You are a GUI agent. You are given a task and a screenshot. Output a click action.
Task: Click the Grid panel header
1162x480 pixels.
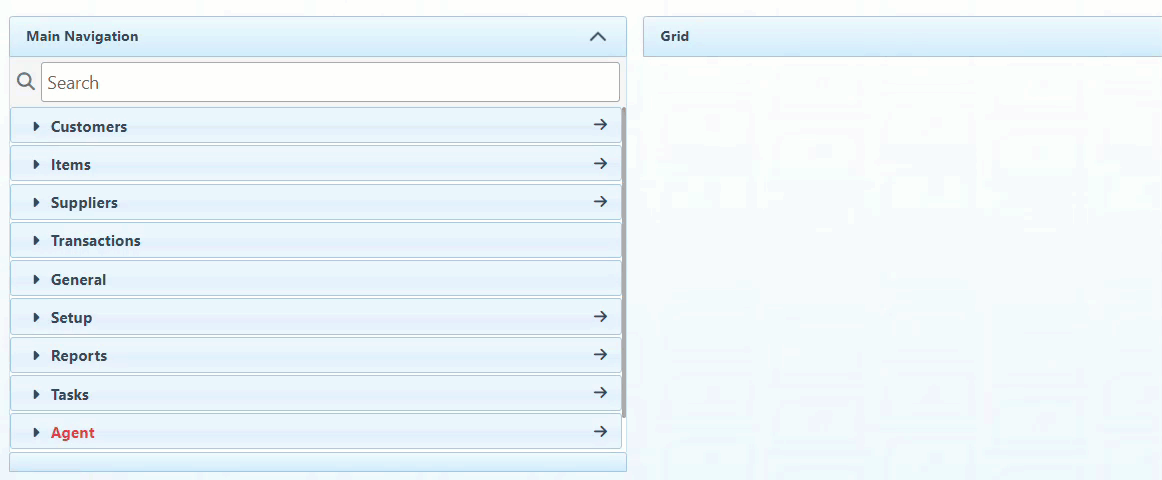point(900,37)
